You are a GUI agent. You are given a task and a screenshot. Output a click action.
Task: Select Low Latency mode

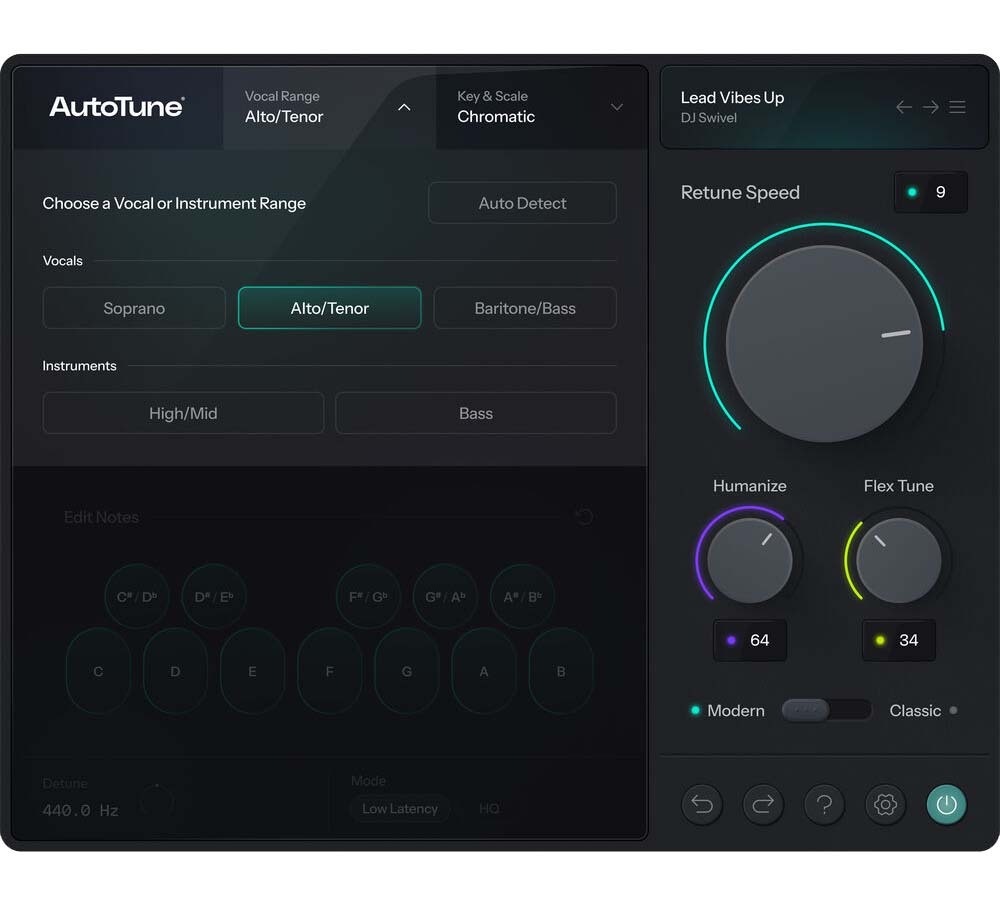point(400,808)
